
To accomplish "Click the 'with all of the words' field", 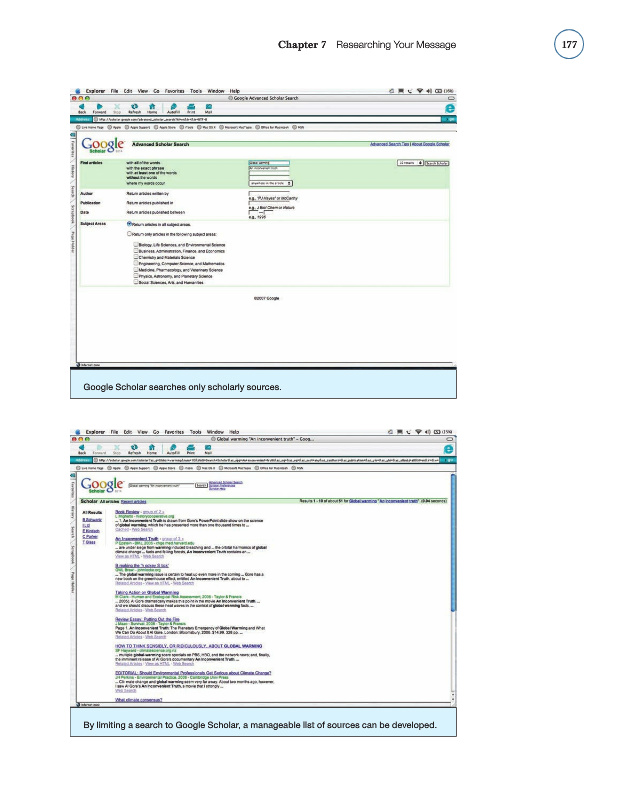I will 267,160.
